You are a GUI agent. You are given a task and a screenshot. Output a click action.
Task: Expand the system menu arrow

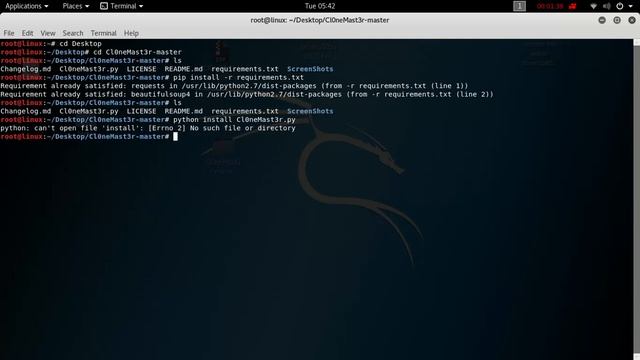coord(630,6)
